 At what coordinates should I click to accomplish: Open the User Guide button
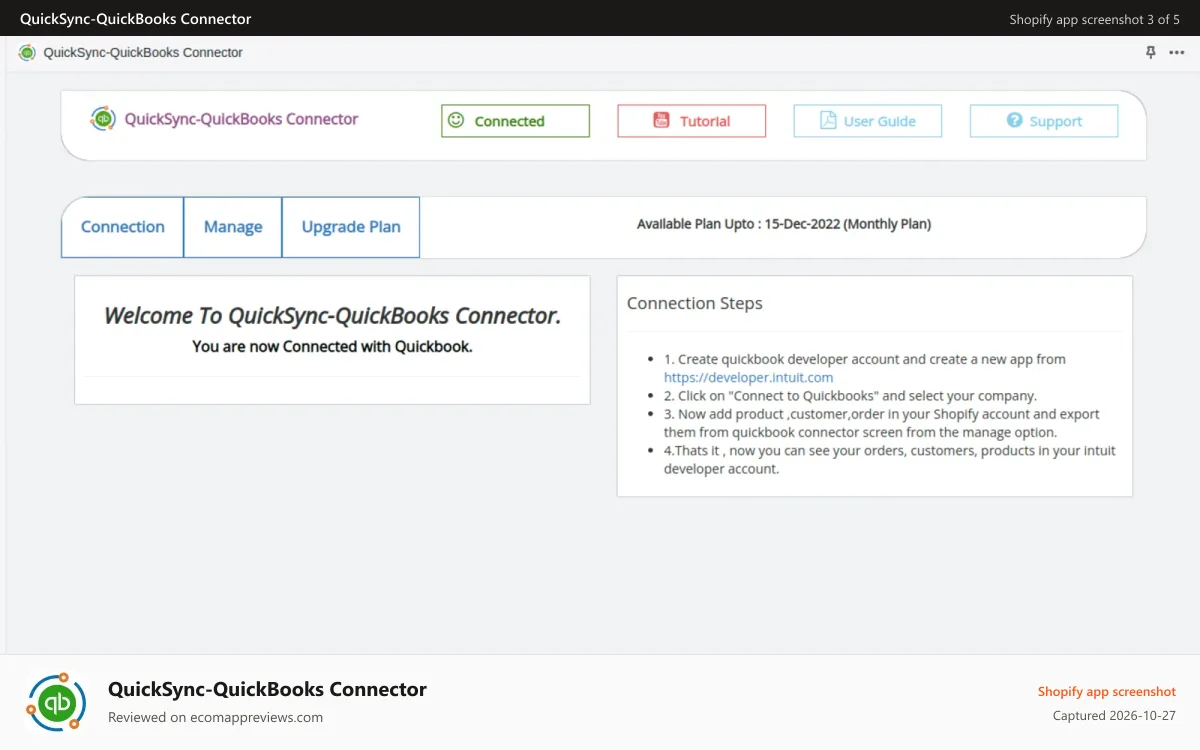click(867, 121)
